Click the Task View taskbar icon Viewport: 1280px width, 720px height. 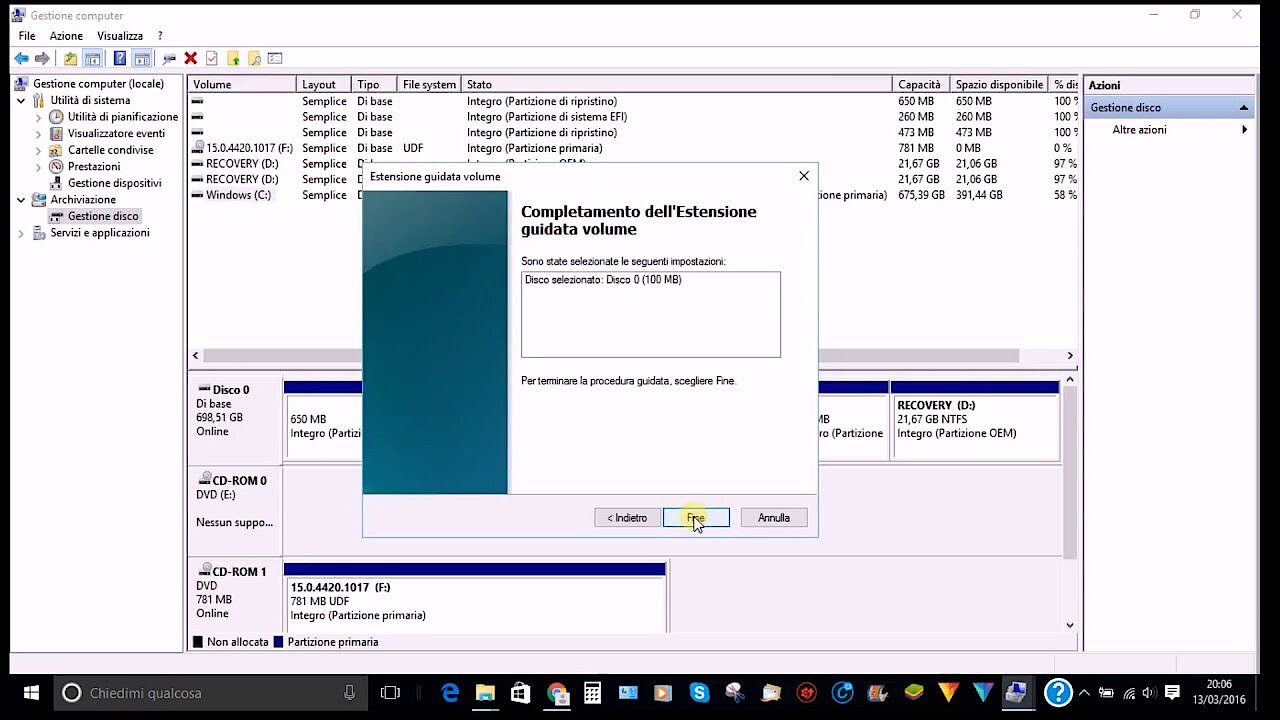390,693
